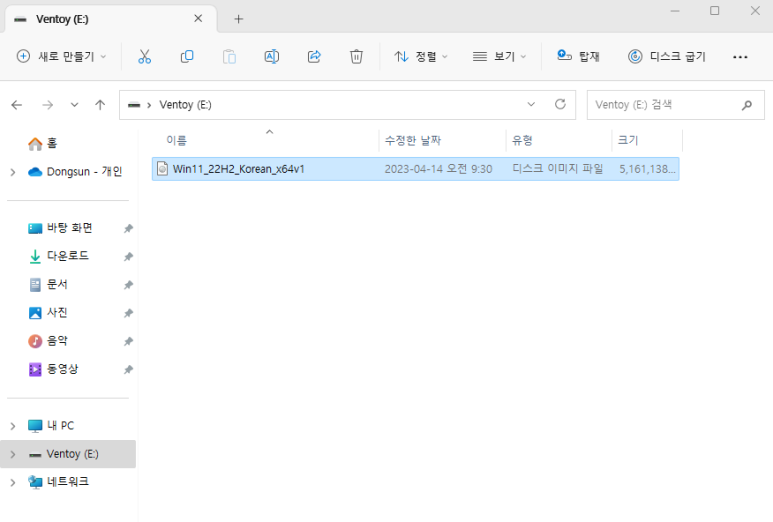Open the 보기 view dropdown
This screenshot has width=773, height=522.
click(499, 57)
